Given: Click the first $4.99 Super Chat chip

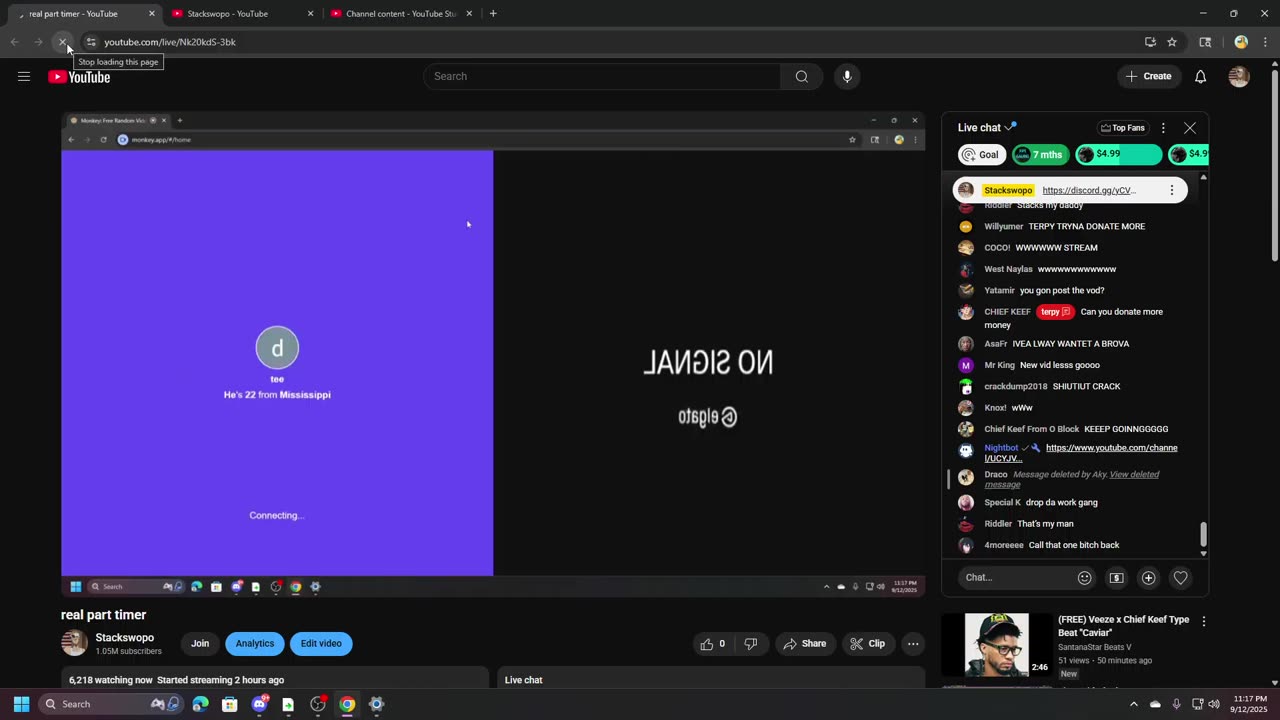Looking at the screenshot, I should [x=1118, y=155].
